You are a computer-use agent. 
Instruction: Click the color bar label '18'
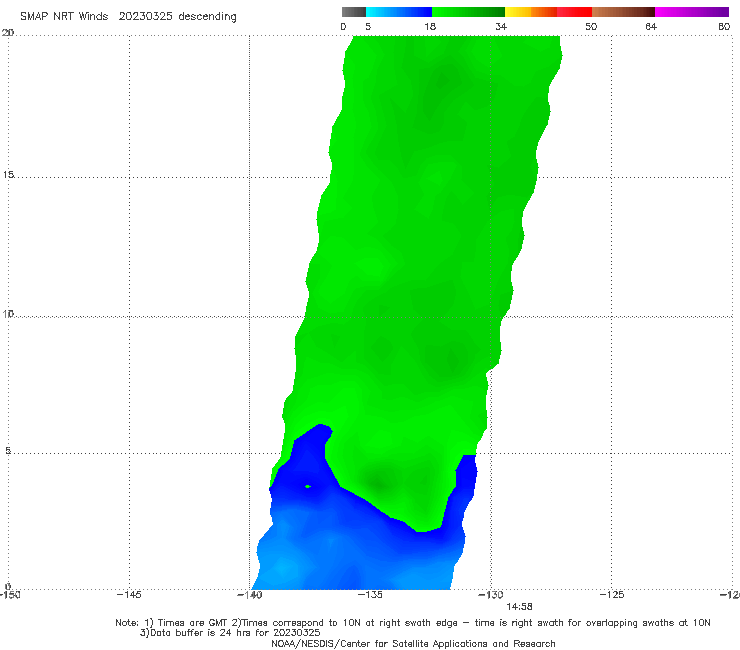pos(430,26)
